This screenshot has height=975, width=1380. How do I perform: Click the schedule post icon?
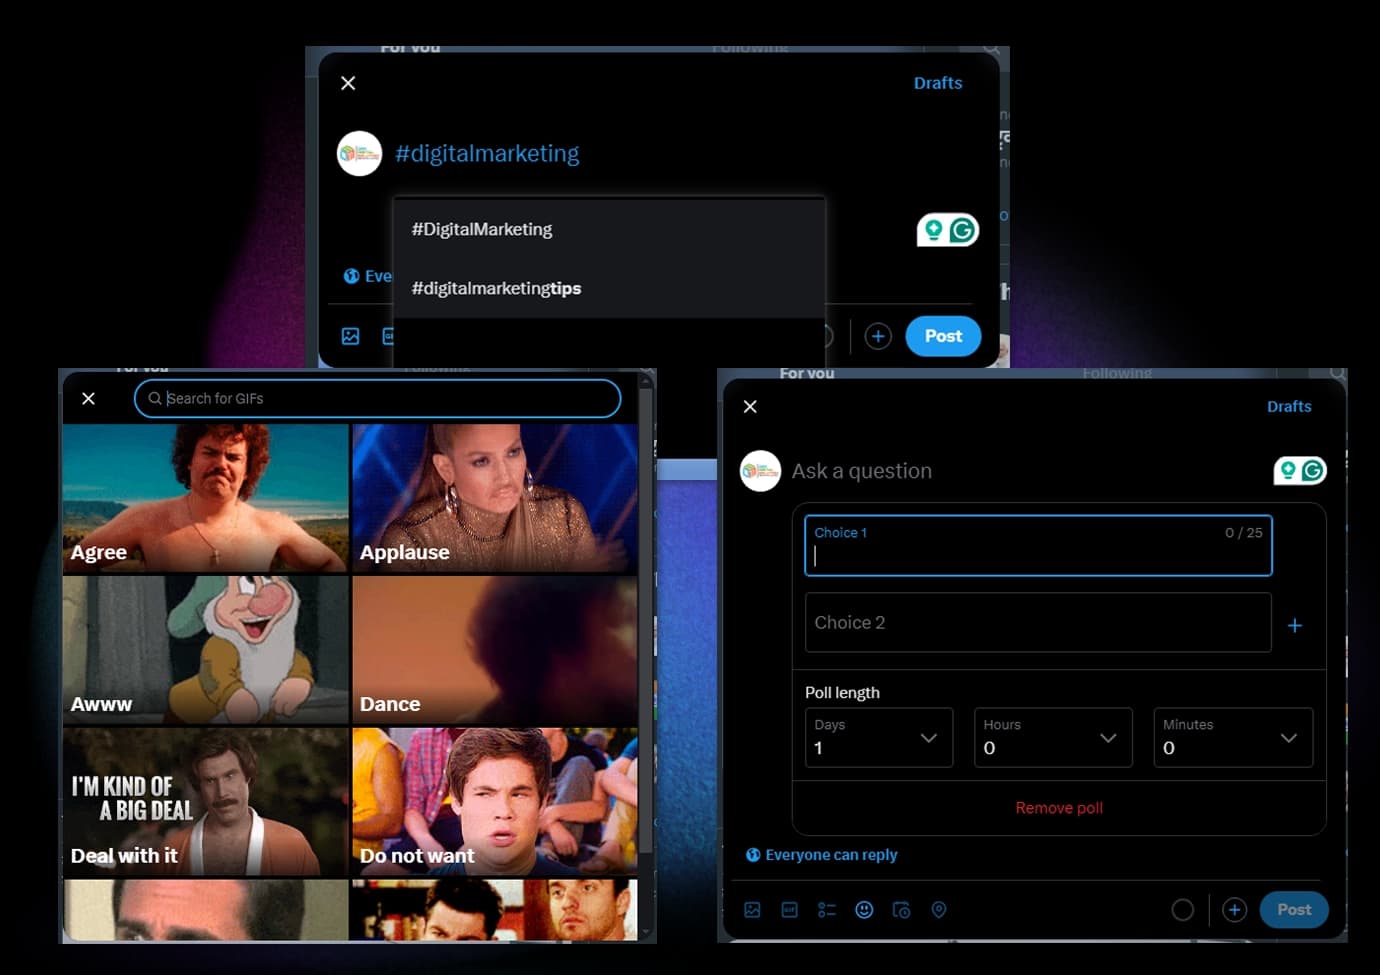tap(901, 910)
